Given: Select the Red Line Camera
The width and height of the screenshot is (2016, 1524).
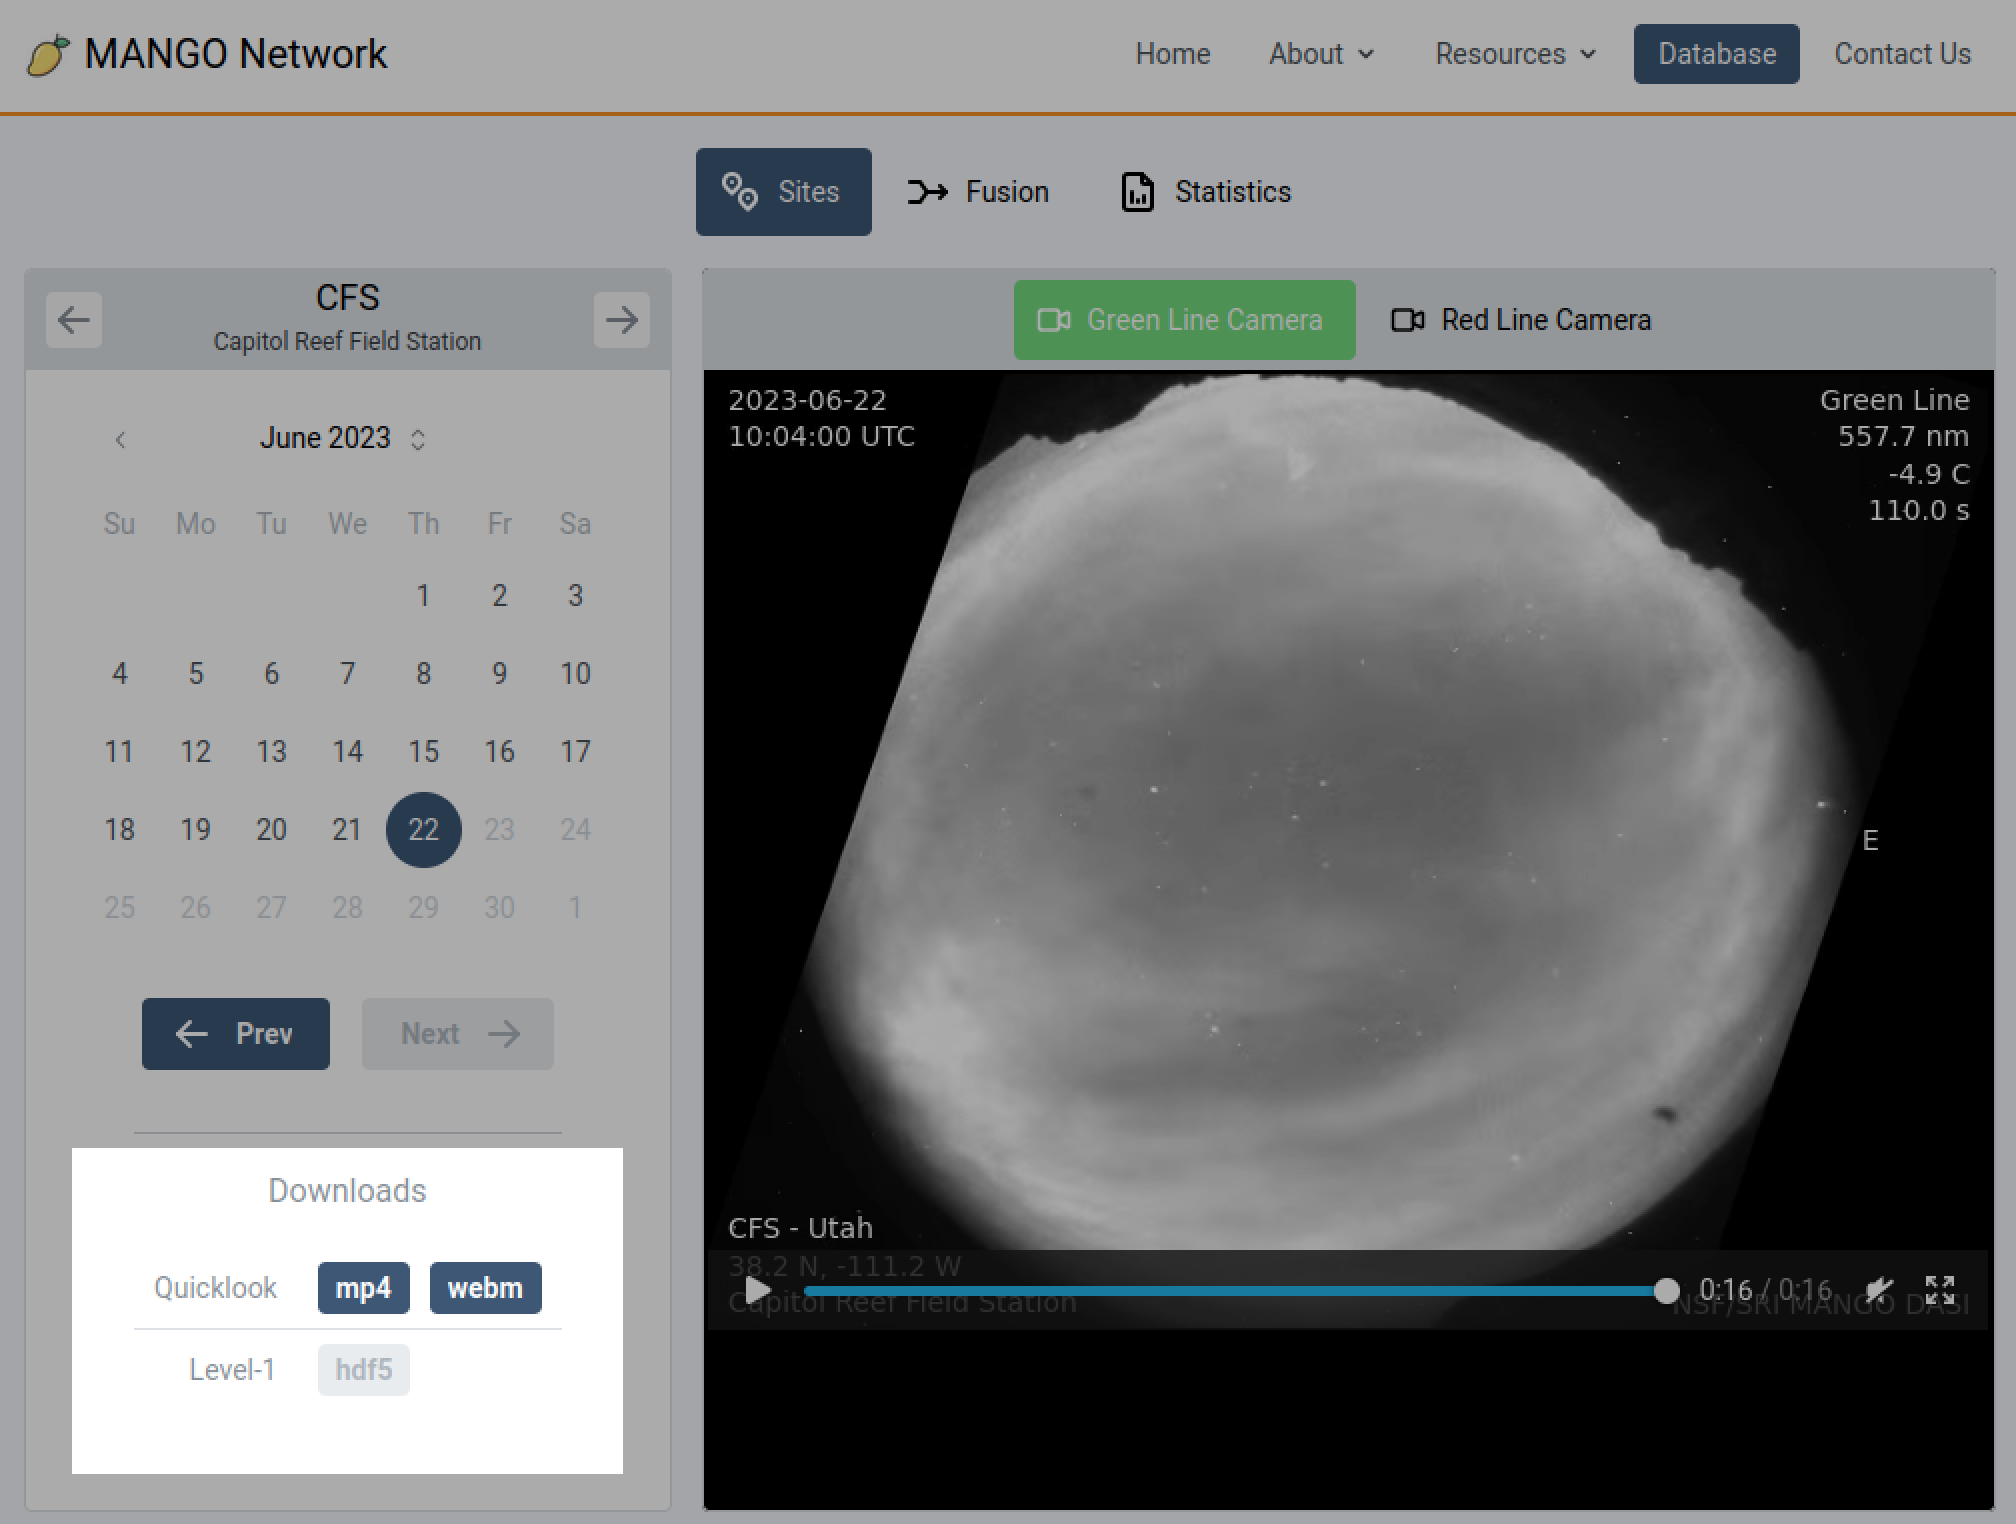Looking at the screenshot, I should (x=1521, y=320).
